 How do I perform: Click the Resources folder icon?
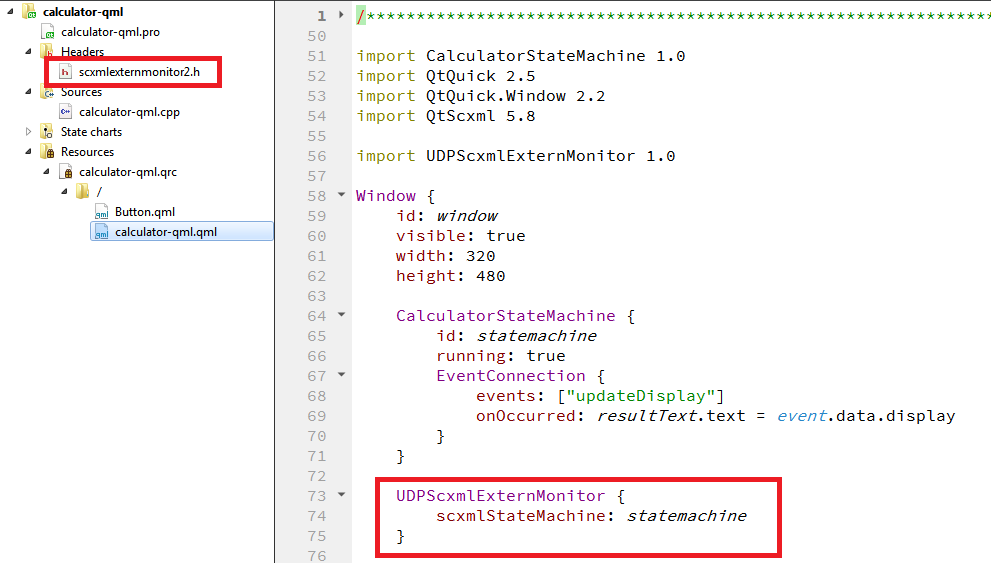tap(47, 152)
